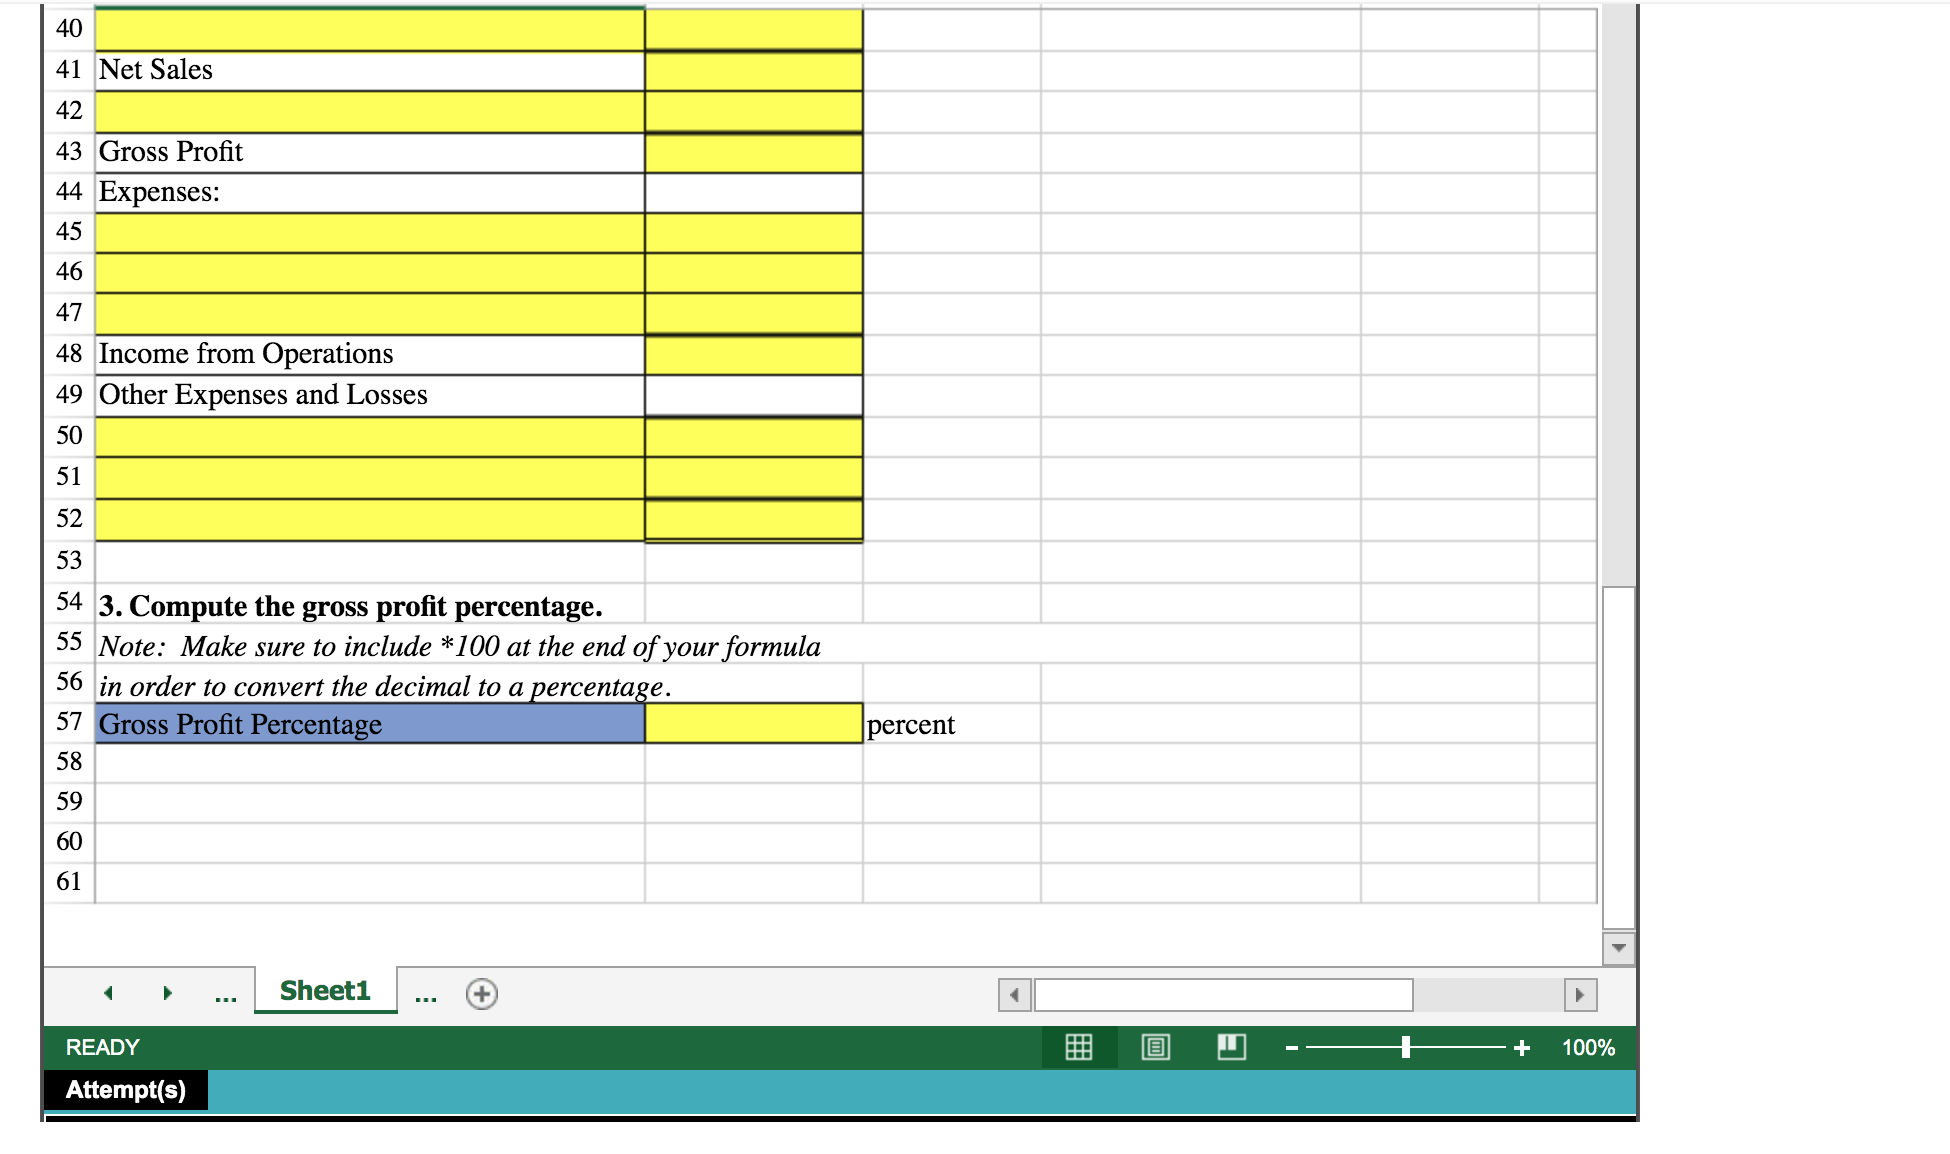Click the horizontal scrollbar right arrow
The height and width of the screenshot is (1154, 1950).
[x=1580, y=995]
